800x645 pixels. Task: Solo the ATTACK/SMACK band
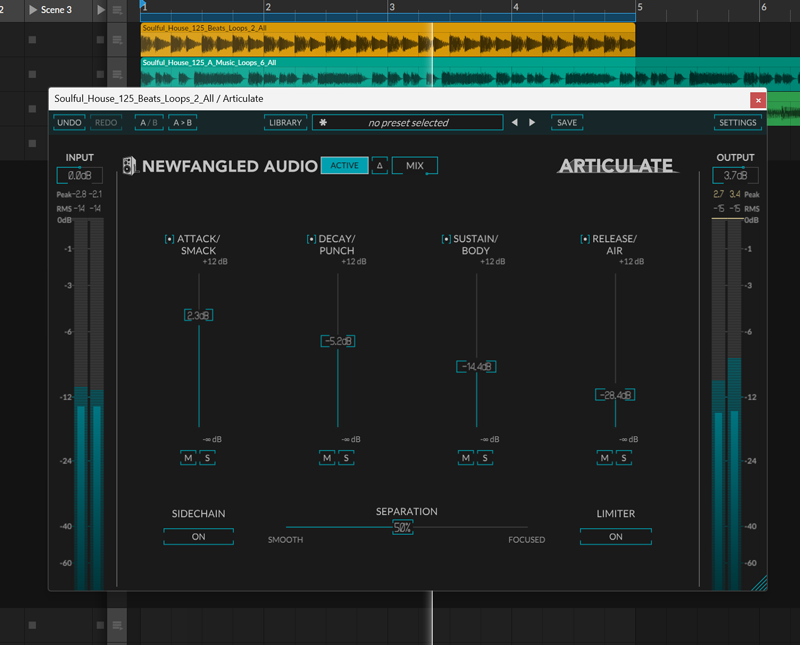click(x=207, y=458)
